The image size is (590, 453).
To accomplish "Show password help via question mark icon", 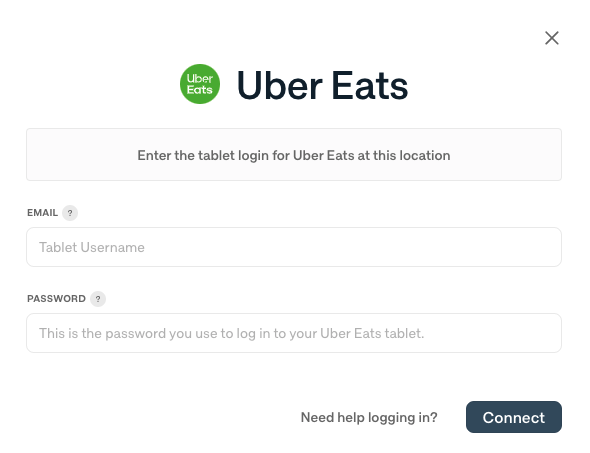I will click(98, 299).
